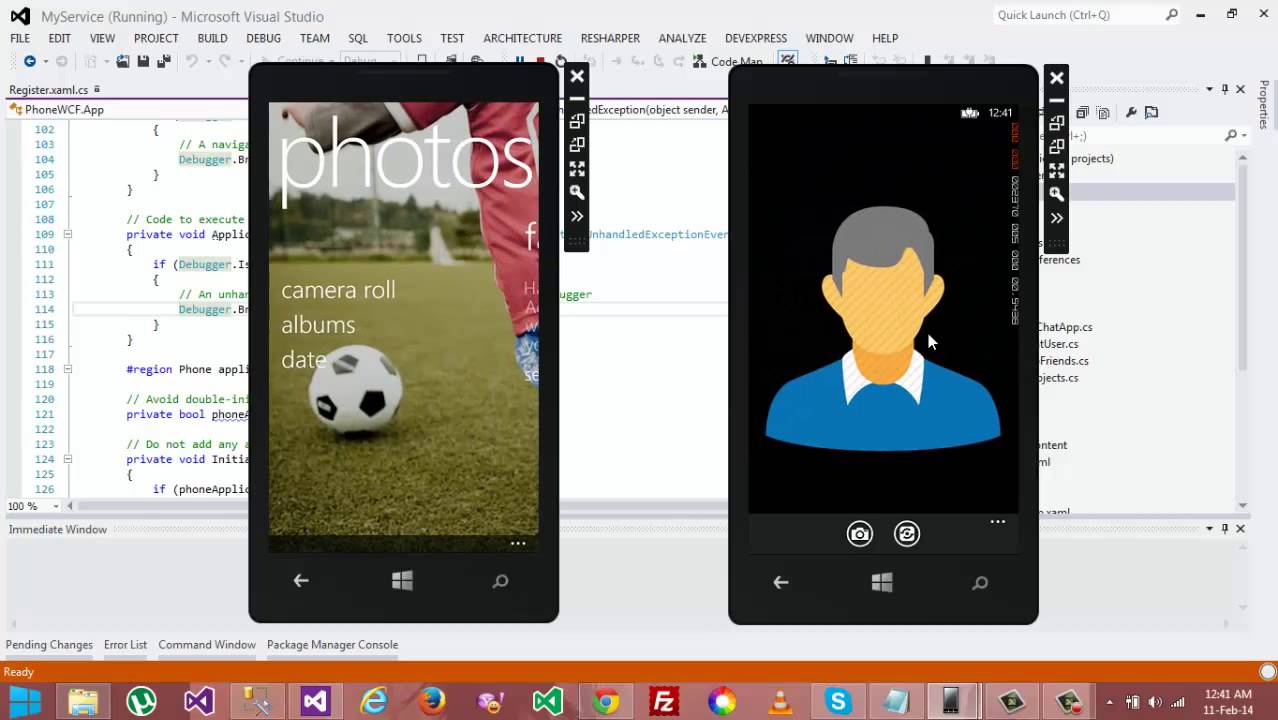The height and width of the screenshot is (720, 1278).
Task: Switch to Command Window tab
Action: 207,645
